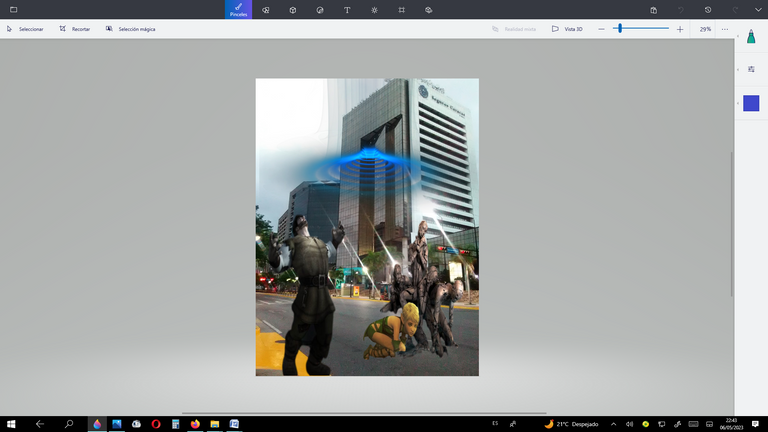Click the 29% zoom value field
This screenshot has width=768, height=432.
point(704,29)
